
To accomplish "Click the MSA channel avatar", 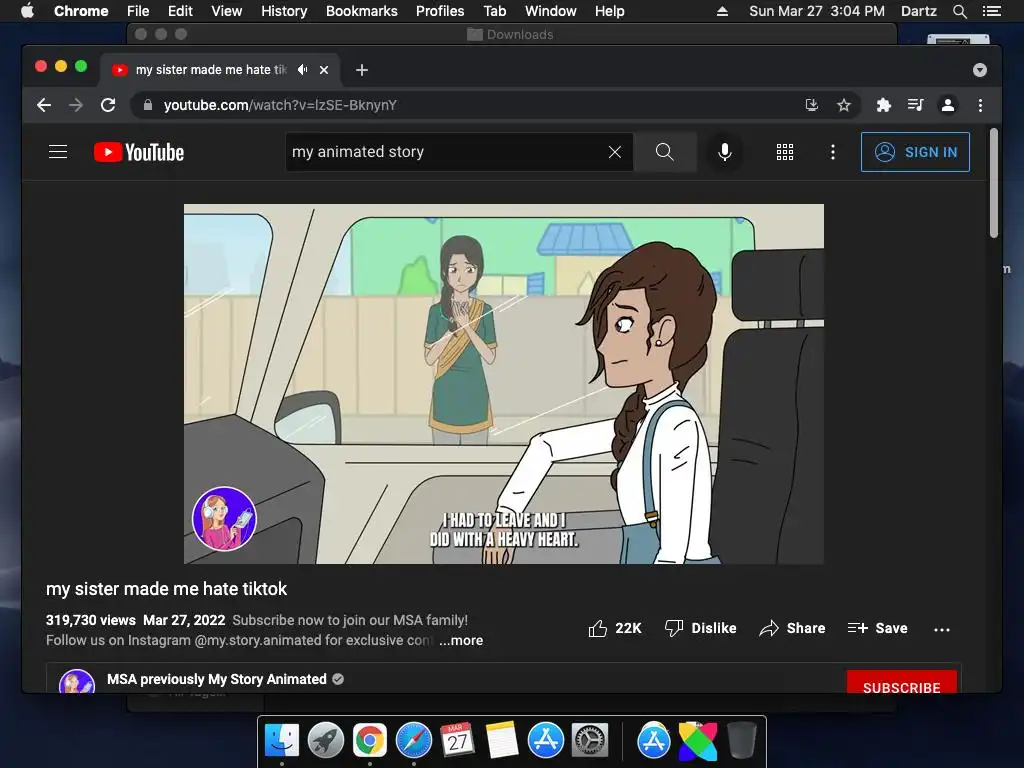I will click(x=77, y=682).
